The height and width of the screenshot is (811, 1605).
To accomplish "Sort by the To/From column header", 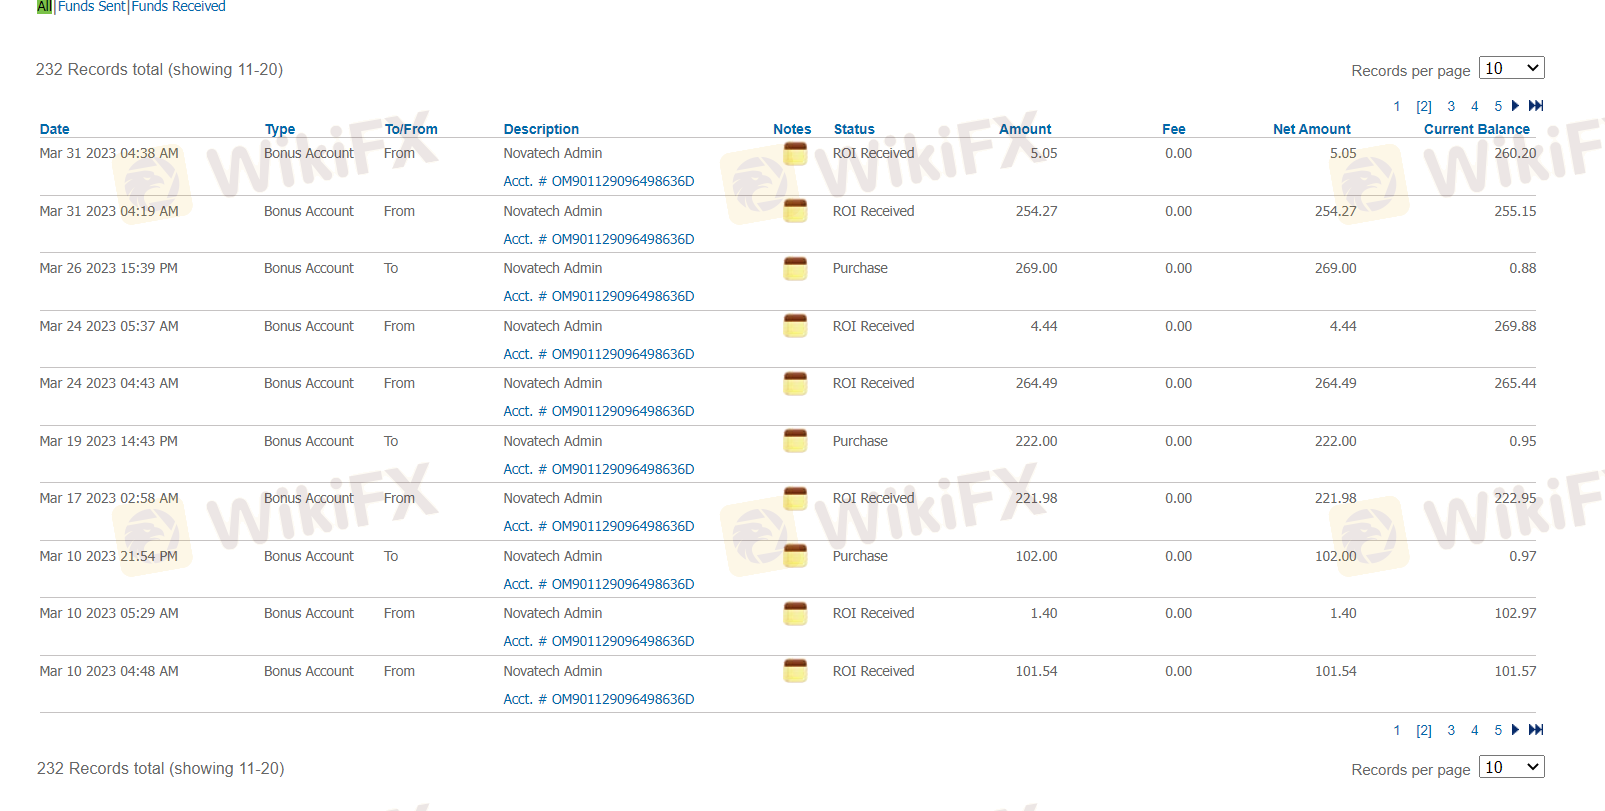I will coord(411,129).
